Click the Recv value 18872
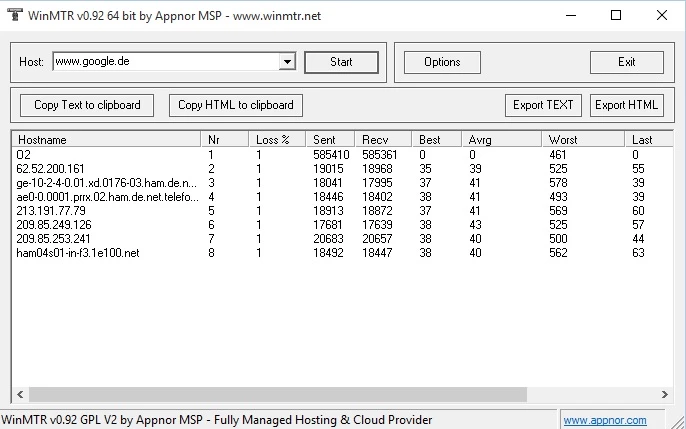Viewport: 686px width, 429px height. tap(377, 211)
